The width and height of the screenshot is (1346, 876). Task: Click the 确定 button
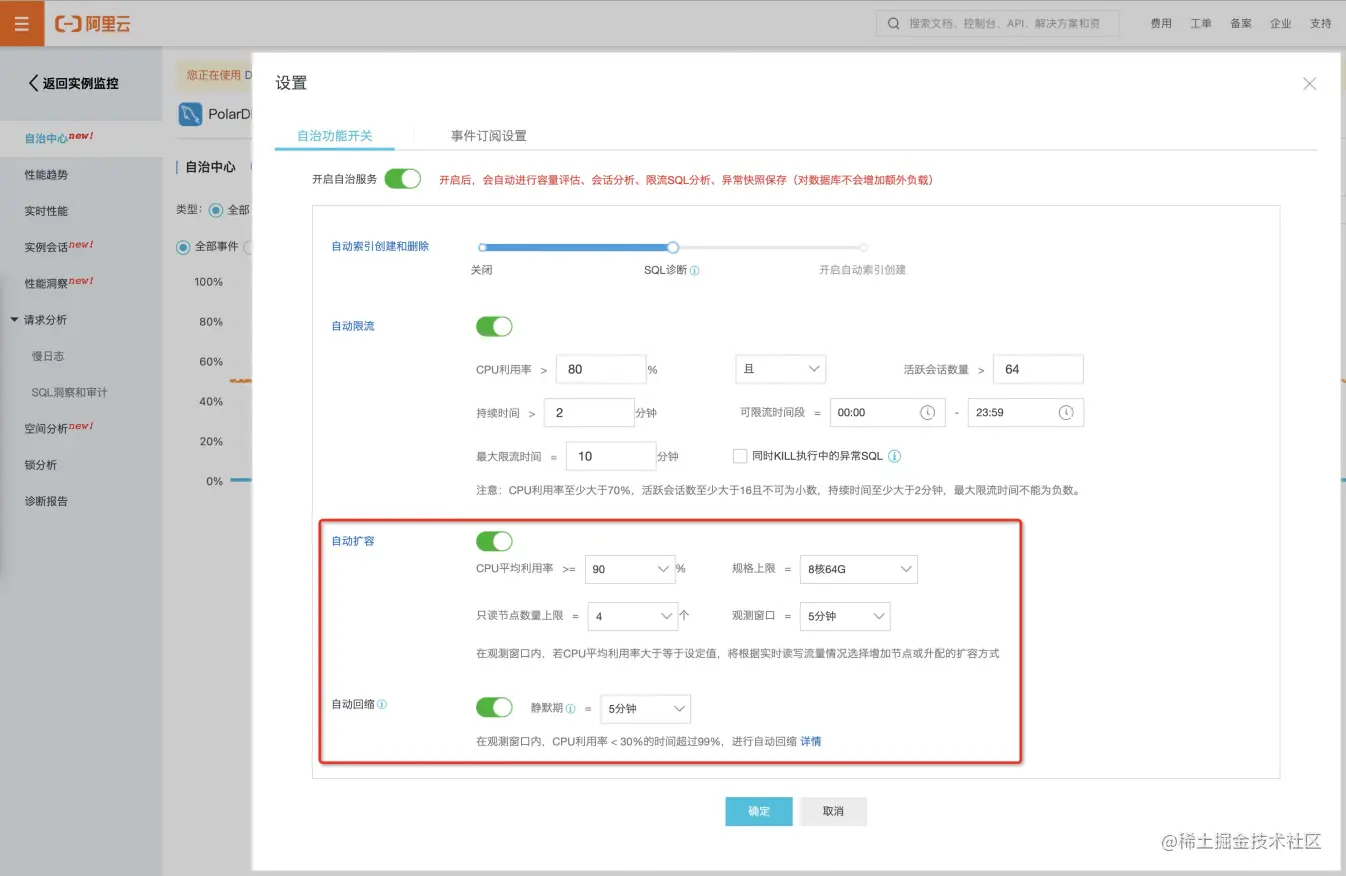pyautogui.click(x=759, y=811)
